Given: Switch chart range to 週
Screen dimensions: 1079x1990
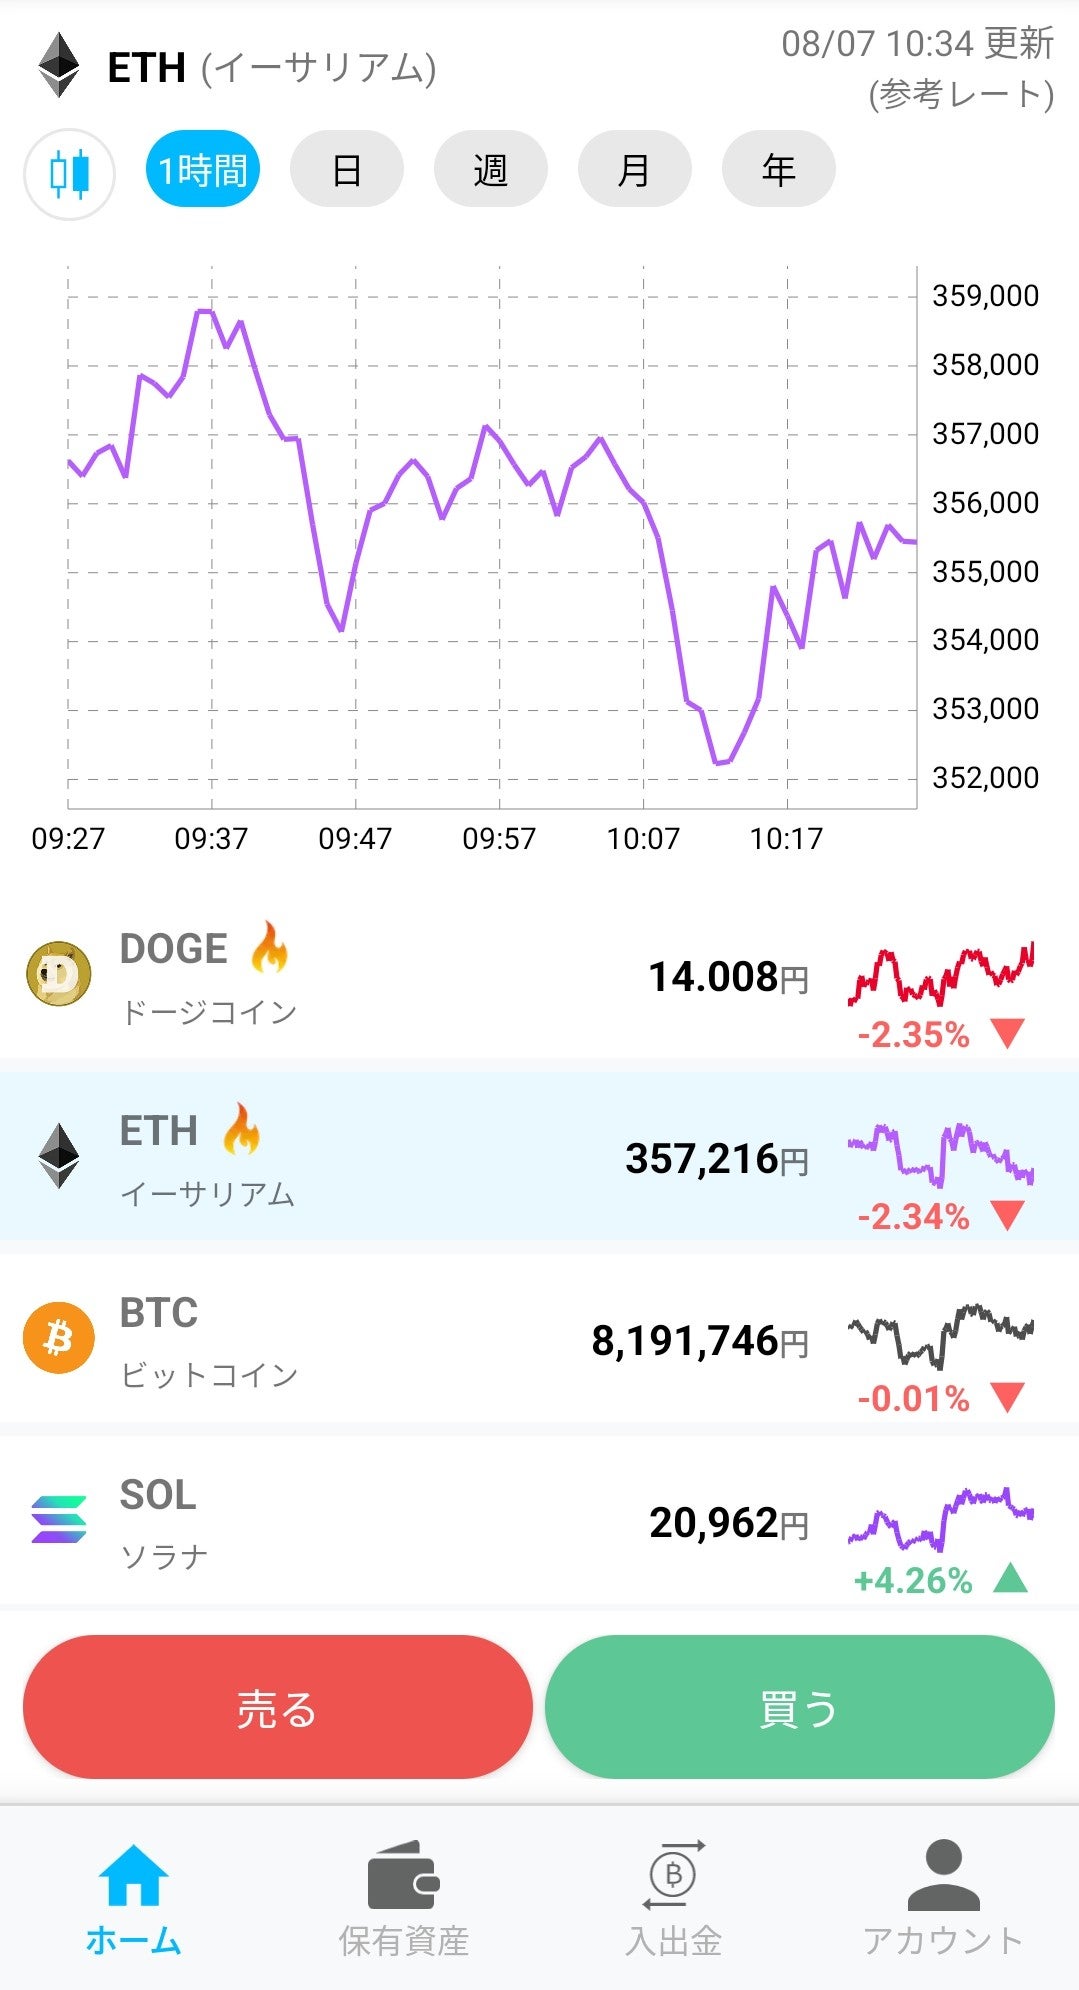Looking at the screenshot, I should coord(490,170).
